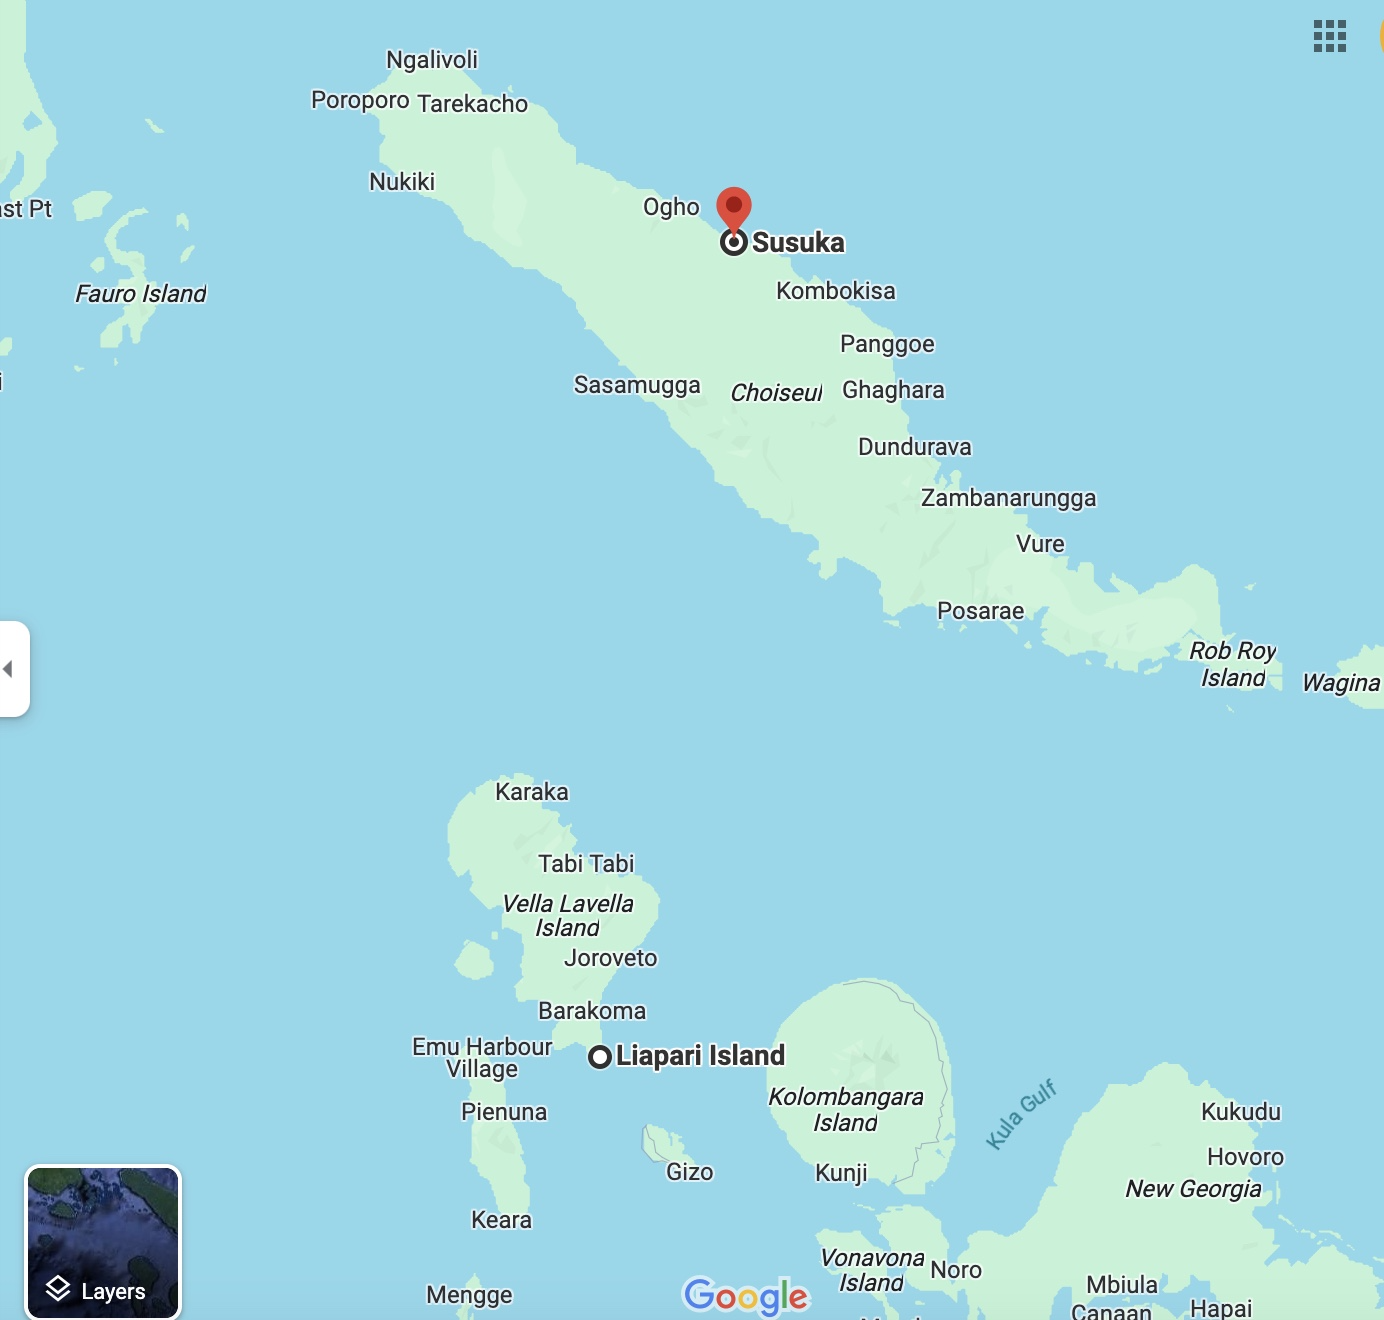Click the Liapari Island circle marker
The image size is (1384, 1320).
600,1057
